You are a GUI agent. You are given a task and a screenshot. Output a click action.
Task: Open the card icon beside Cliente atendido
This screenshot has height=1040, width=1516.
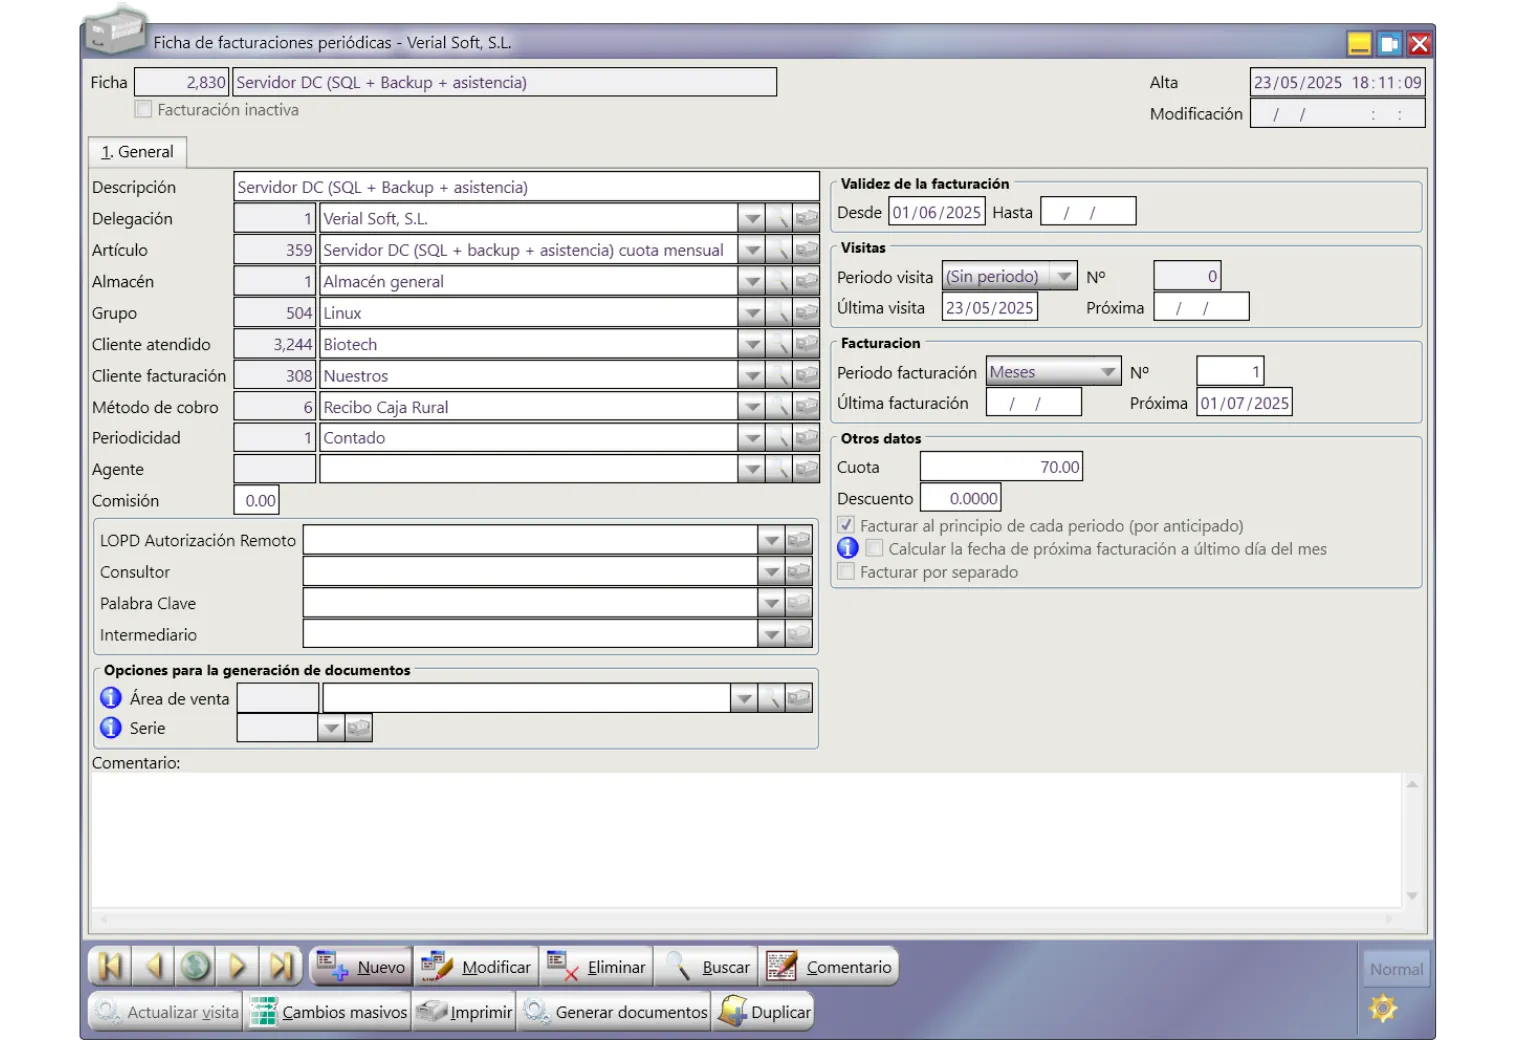(x=806, y=344)
